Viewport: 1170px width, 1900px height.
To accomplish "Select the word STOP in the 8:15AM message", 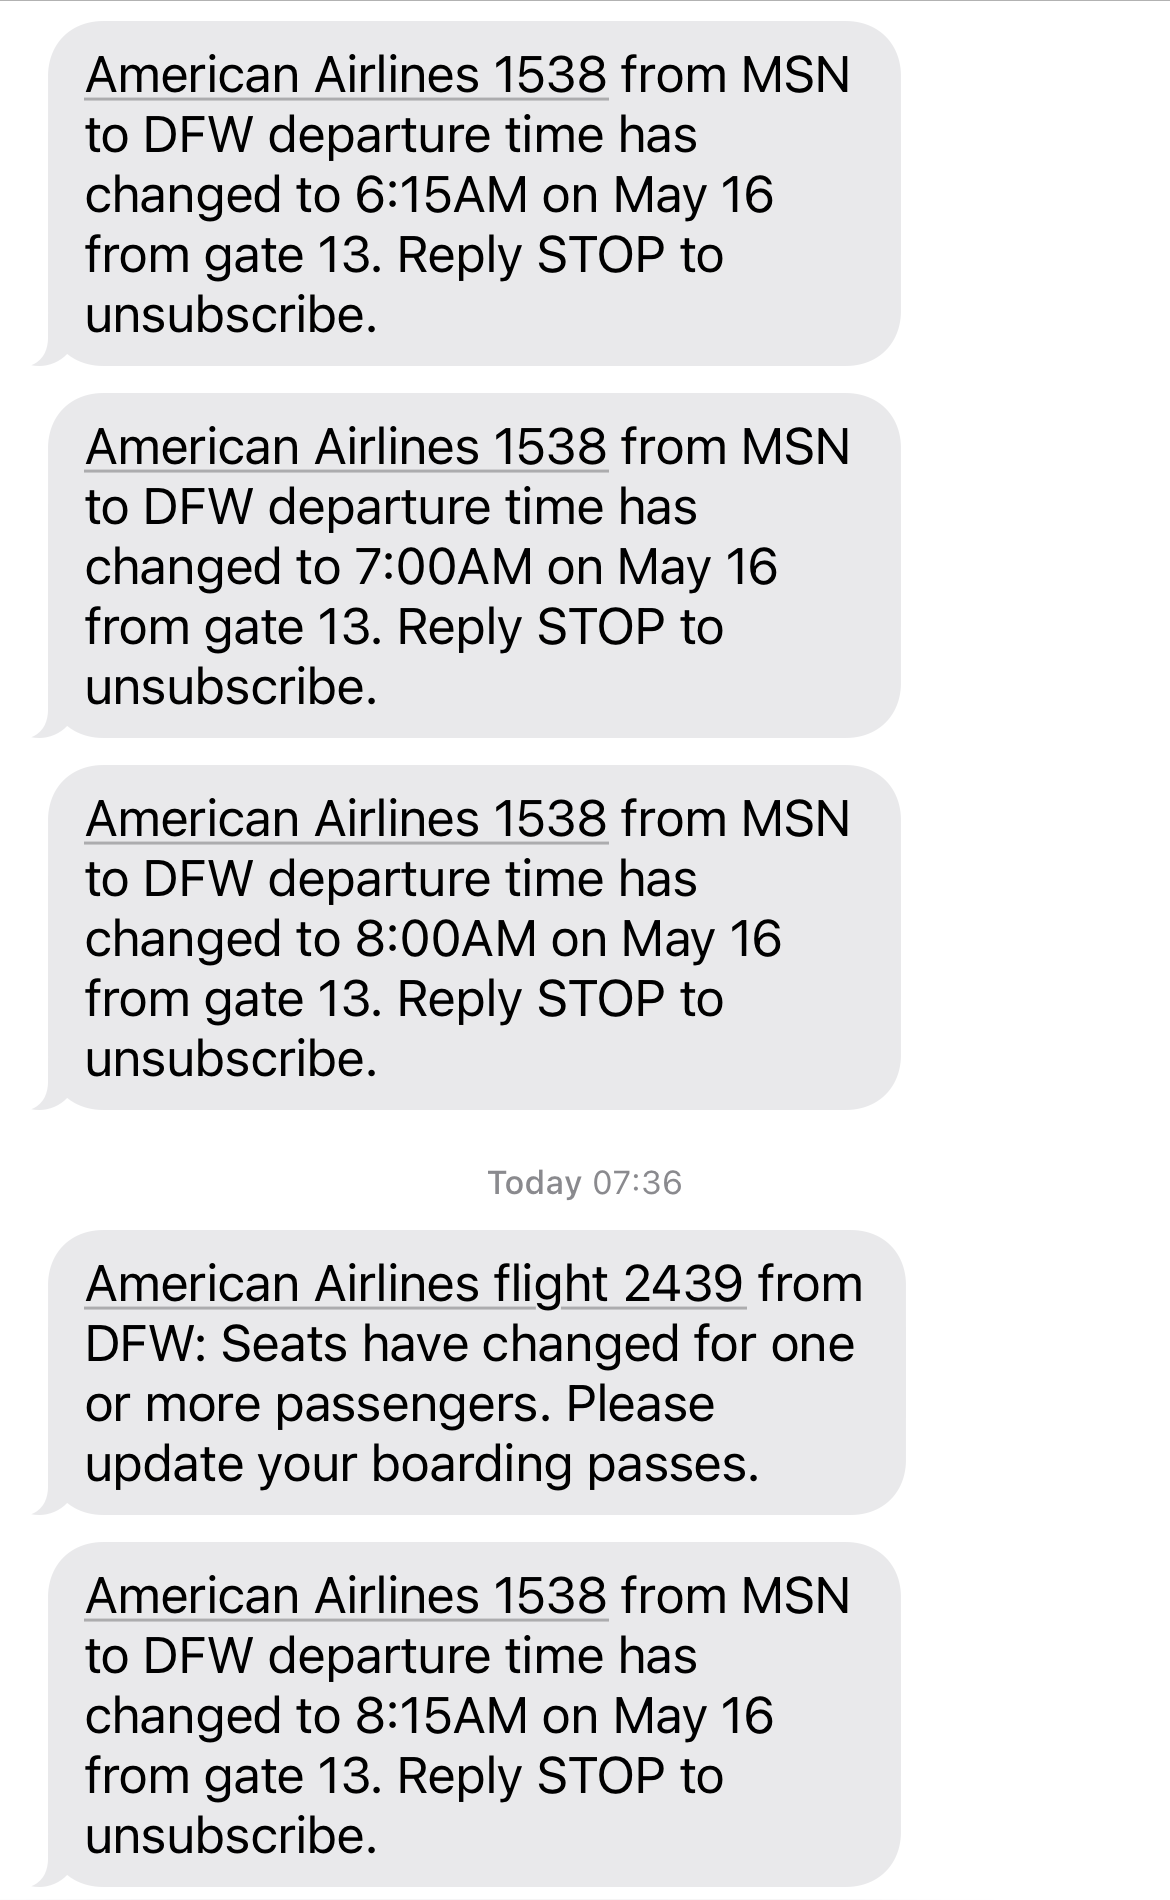I will pyautogui.click(x=601, y=1776).
